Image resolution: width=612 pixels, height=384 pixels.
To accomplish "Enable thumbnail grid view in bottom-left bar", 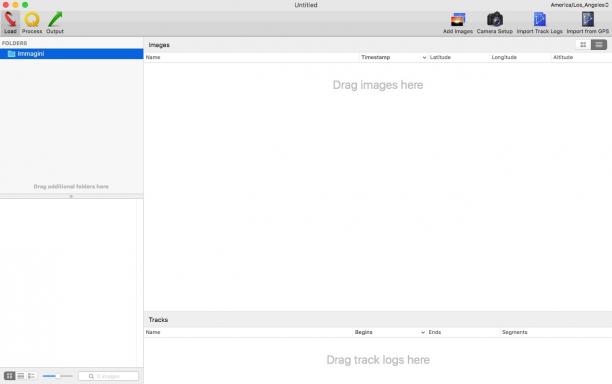I will tap(9, 376).
